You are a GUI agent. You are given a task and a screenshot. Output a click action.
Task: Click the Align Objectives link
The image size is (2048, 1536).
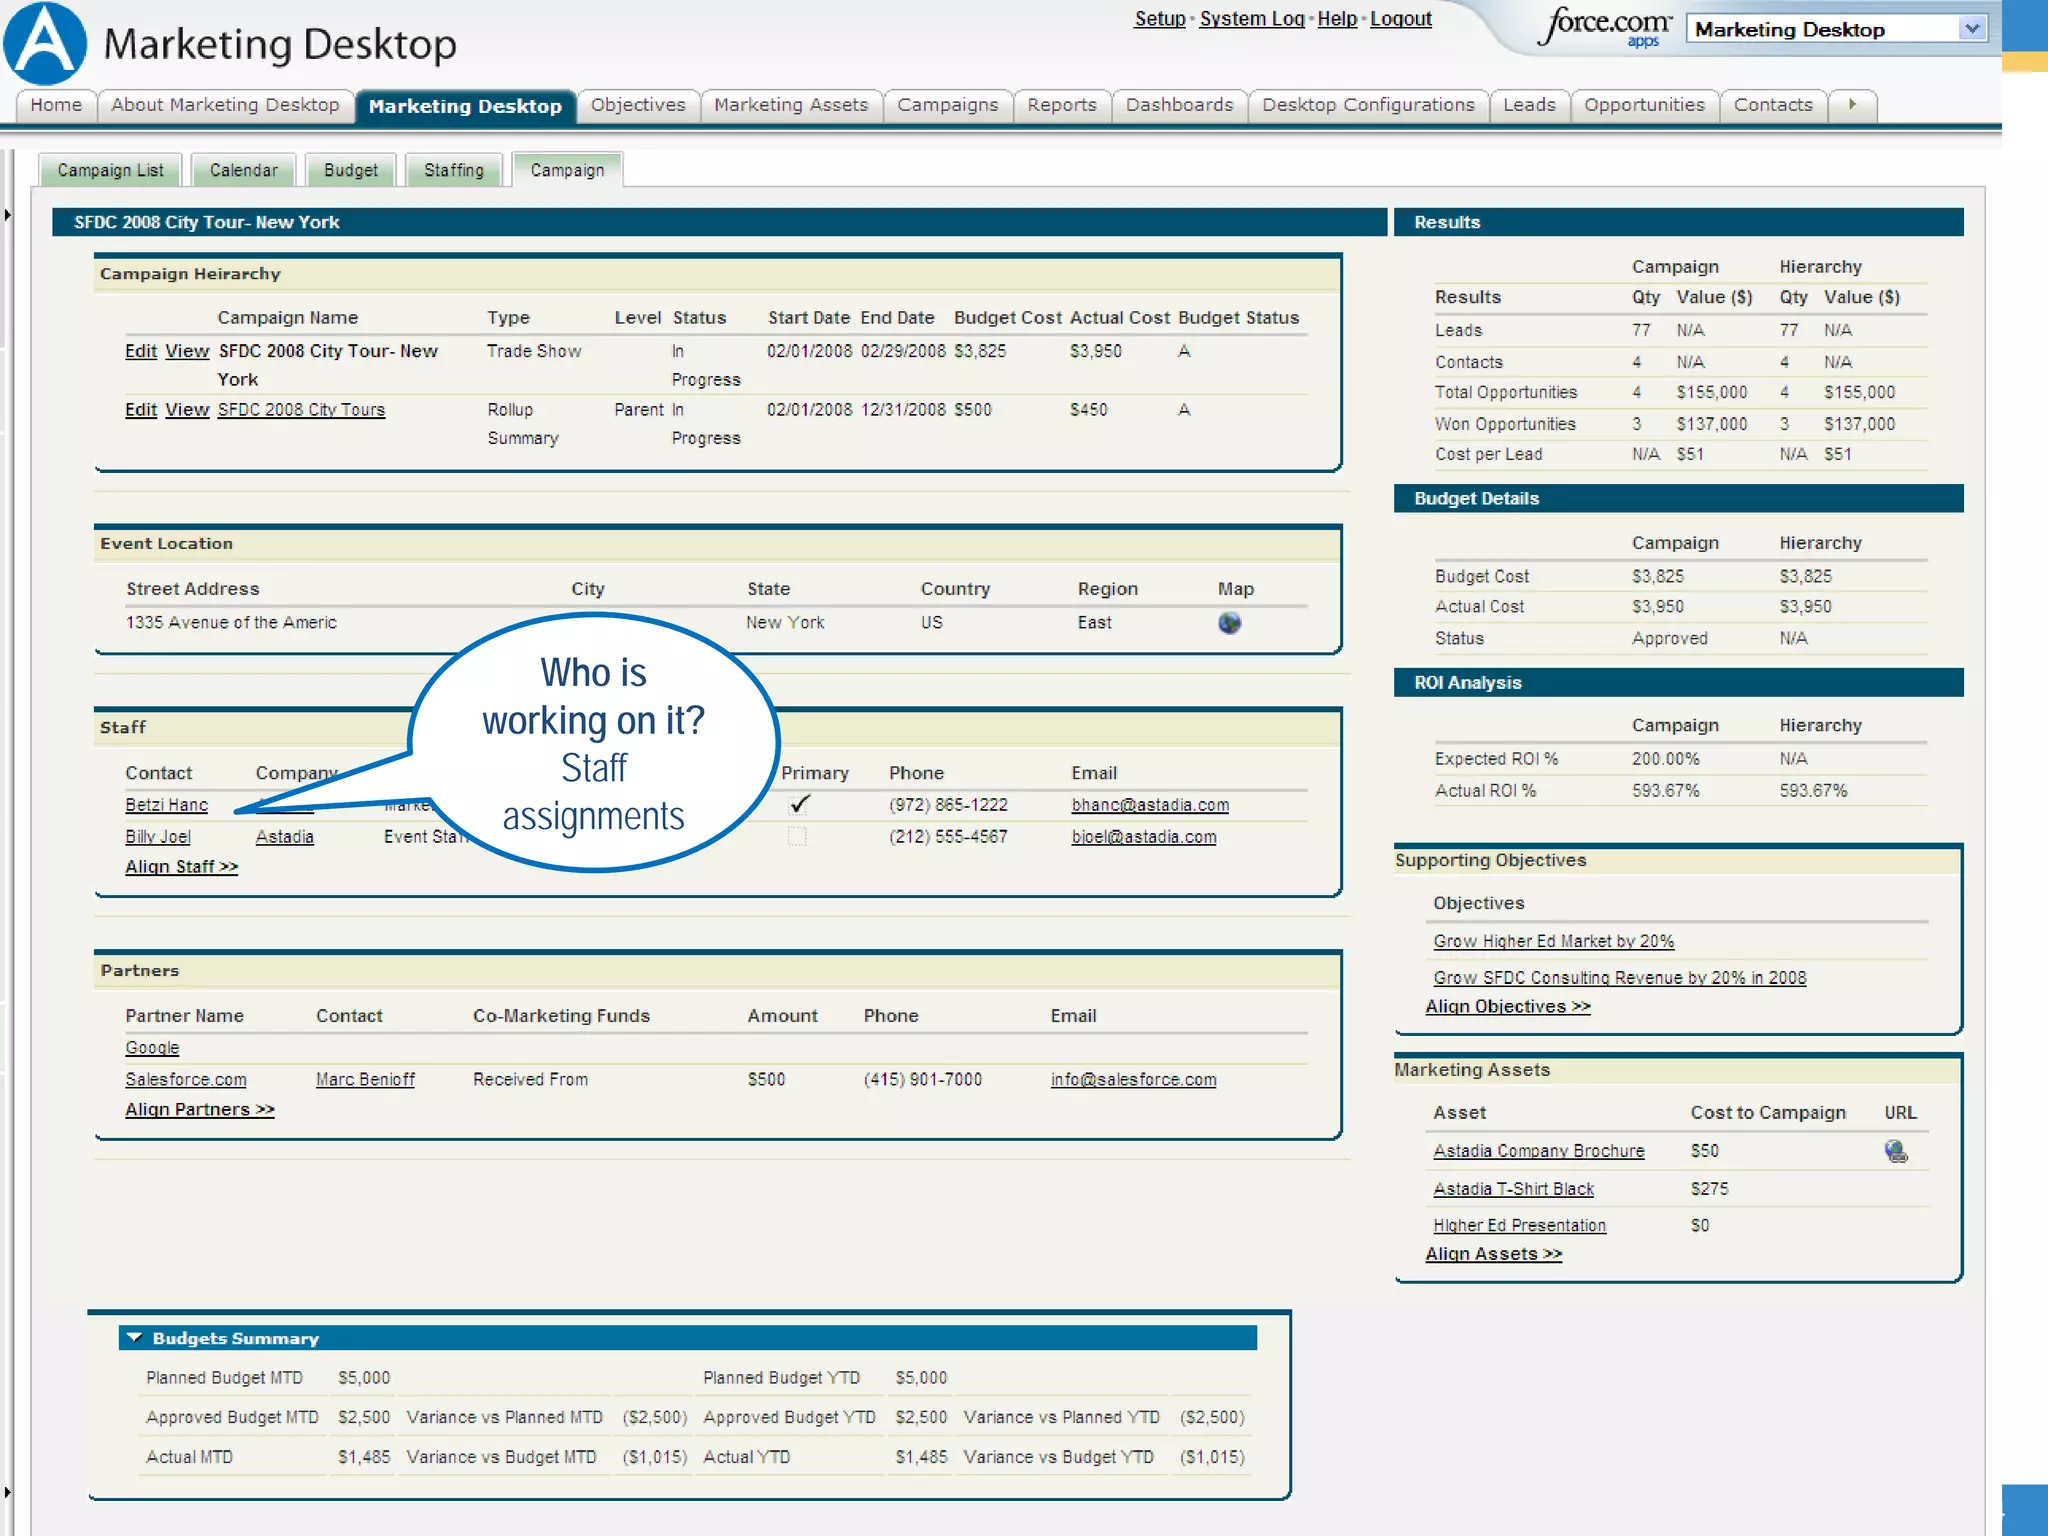click(1507, 1007)
